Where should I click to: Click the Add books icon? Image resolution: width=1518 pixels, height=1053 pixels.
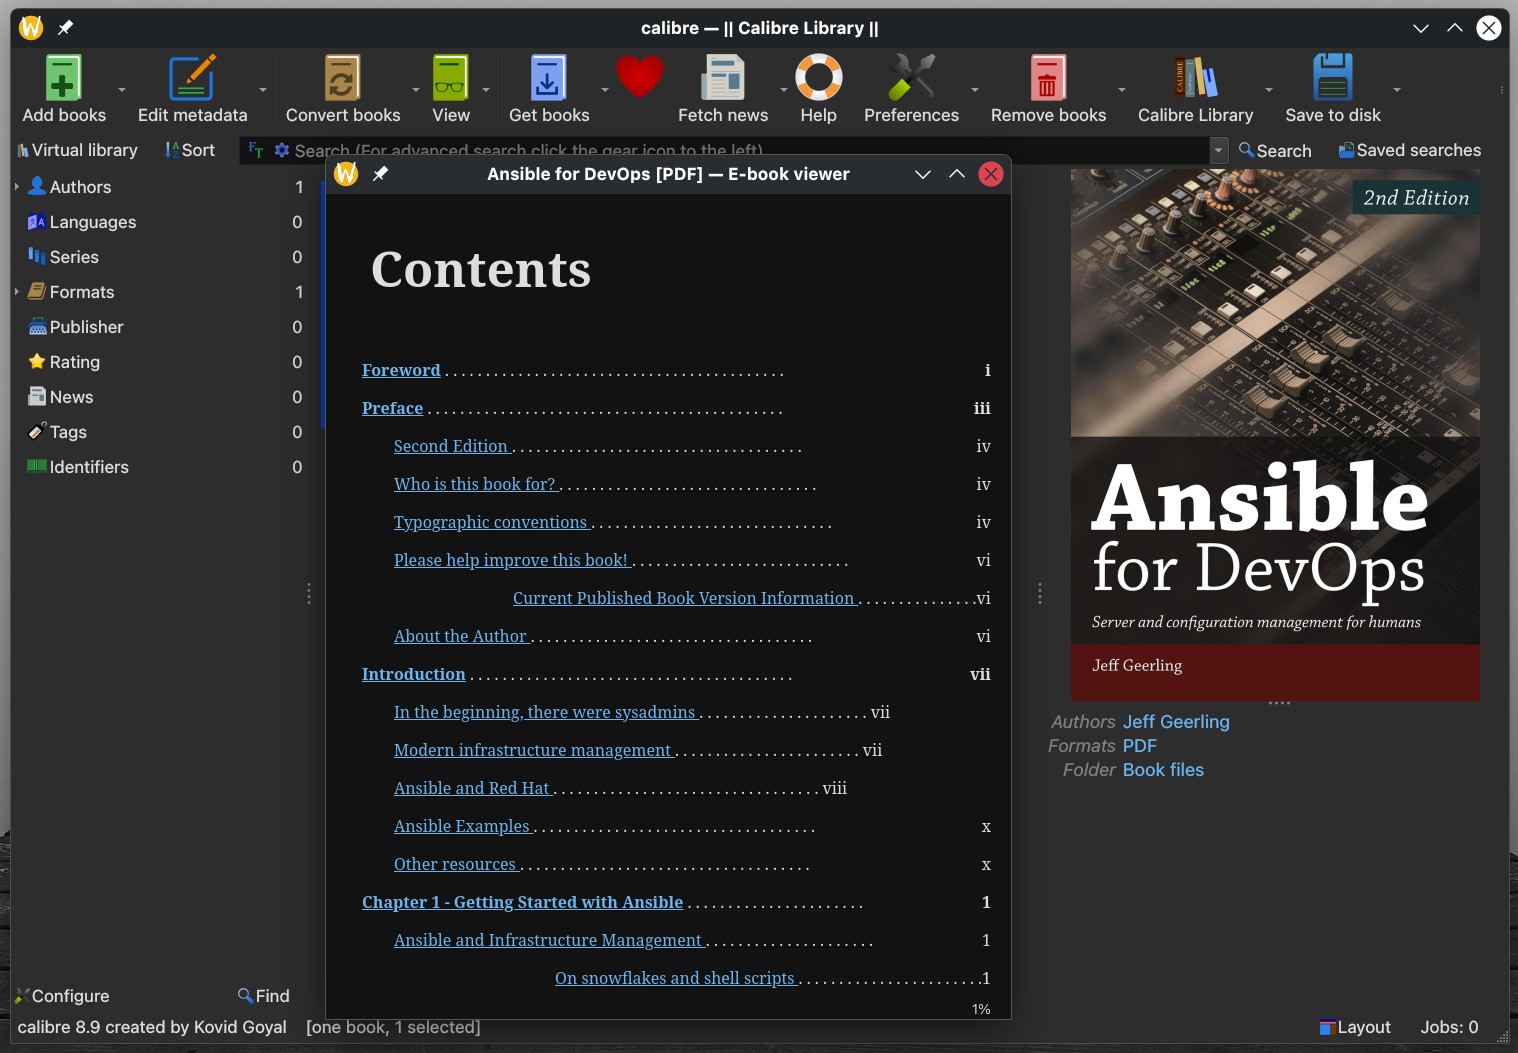tap(63, 78)
